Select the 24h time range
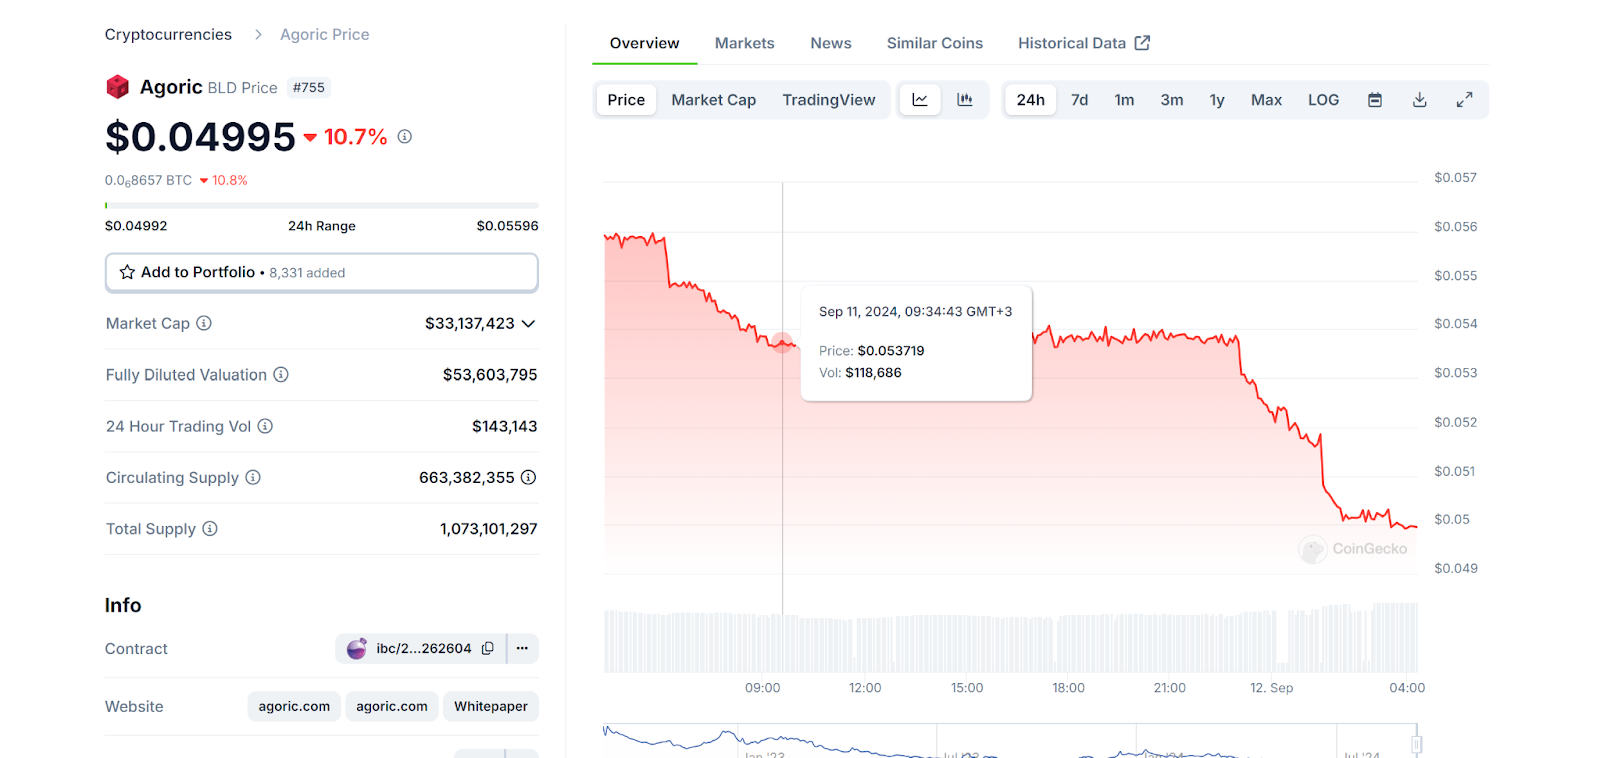 1030,100
